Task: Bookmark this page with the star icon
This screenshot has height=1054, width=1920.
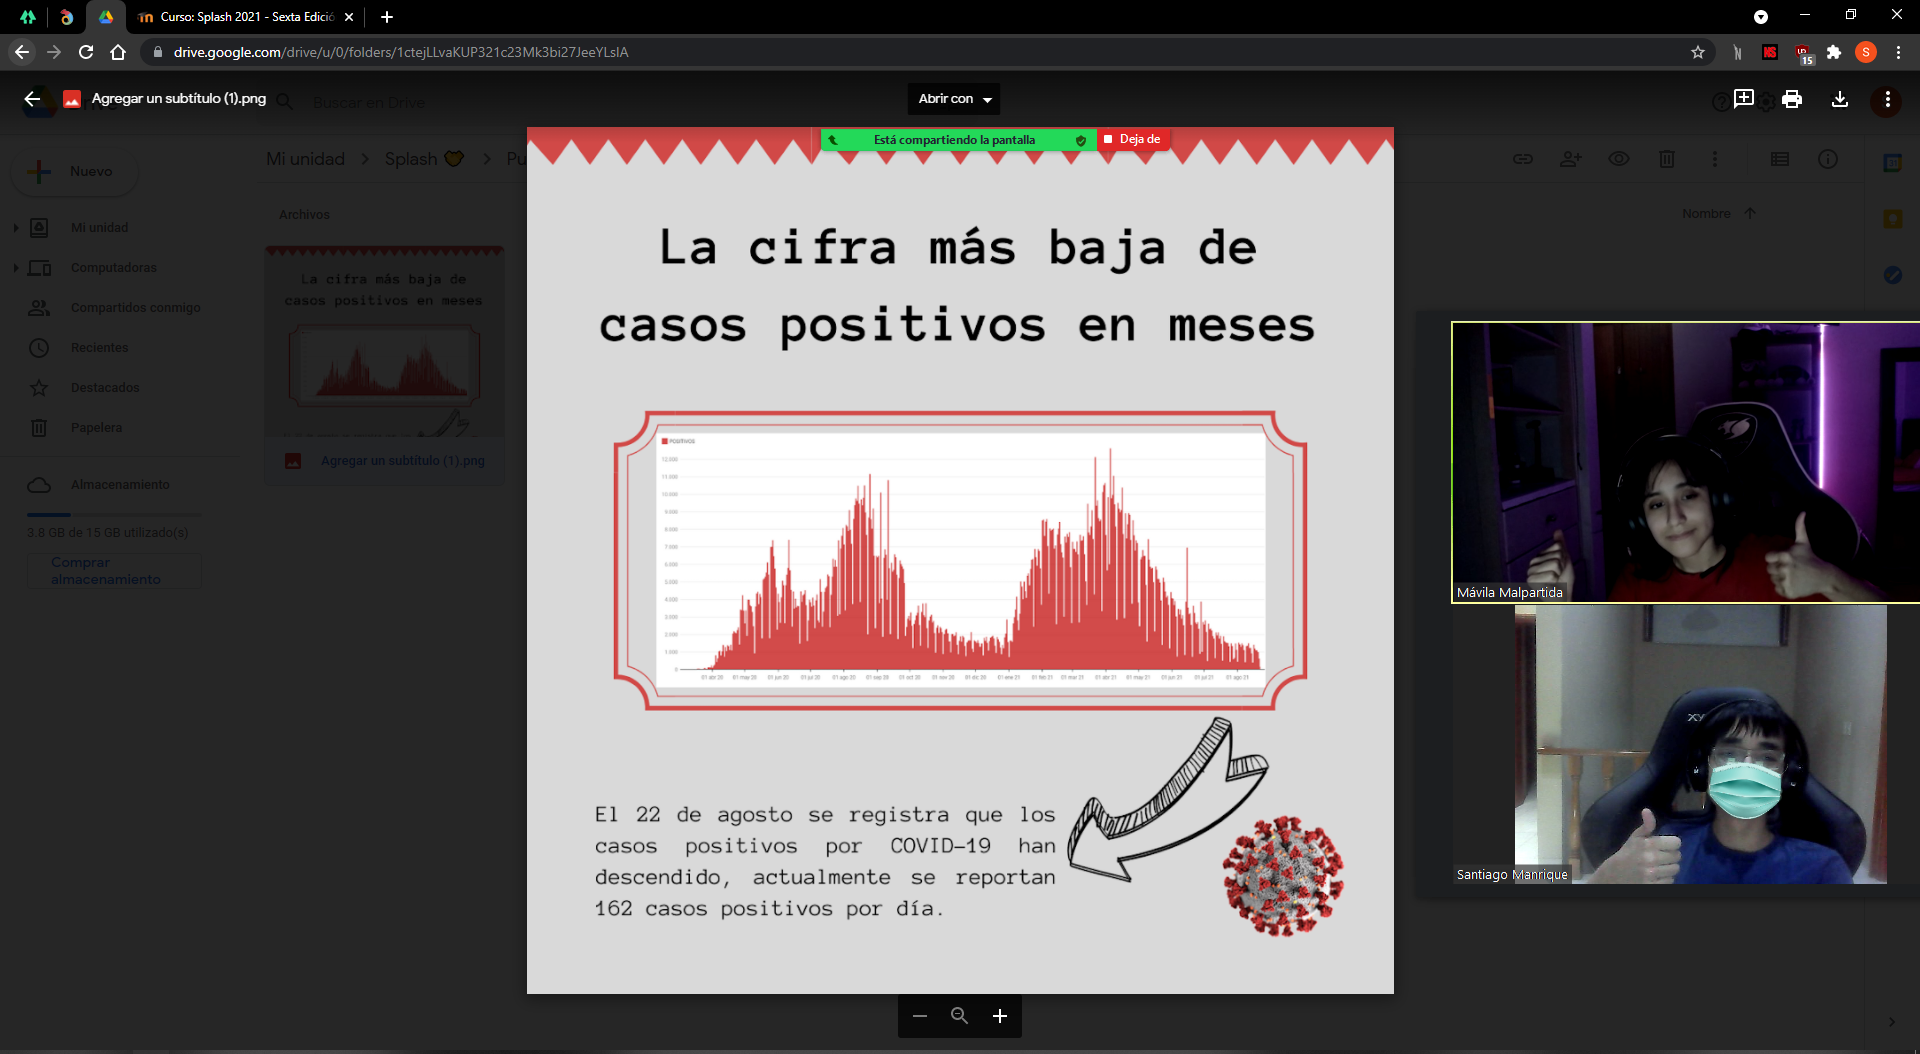Action: [x=1698, y=52]
